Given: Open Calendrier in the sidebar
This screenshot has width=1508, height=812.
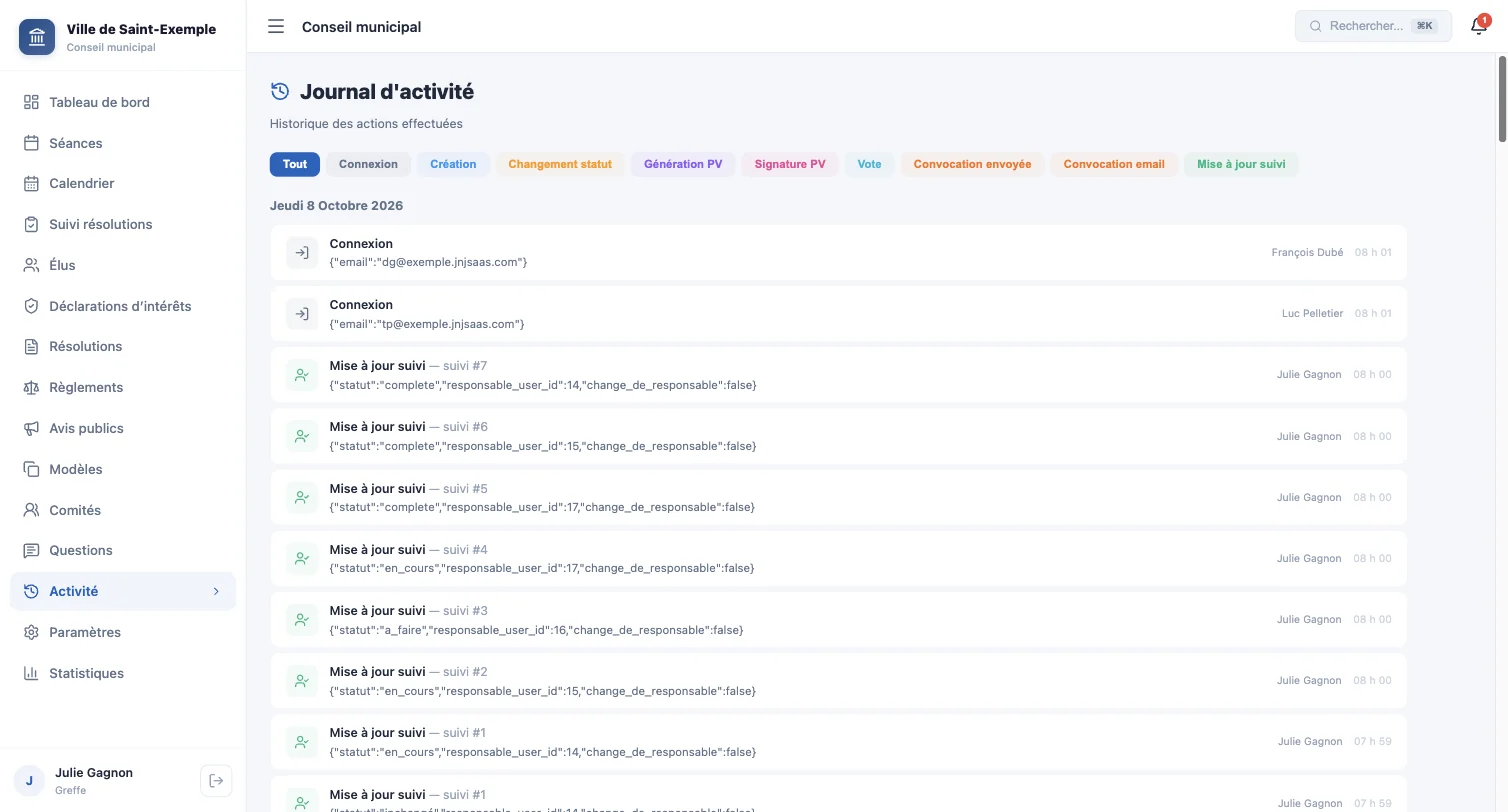Looking at the screenshot, I should pyautogui.click(x=123, y=183).
